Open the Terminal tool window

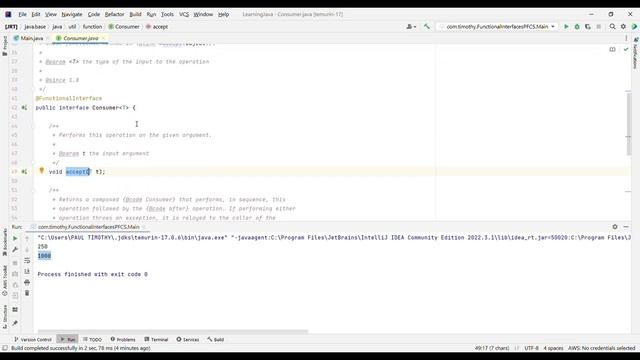[156, 340]
